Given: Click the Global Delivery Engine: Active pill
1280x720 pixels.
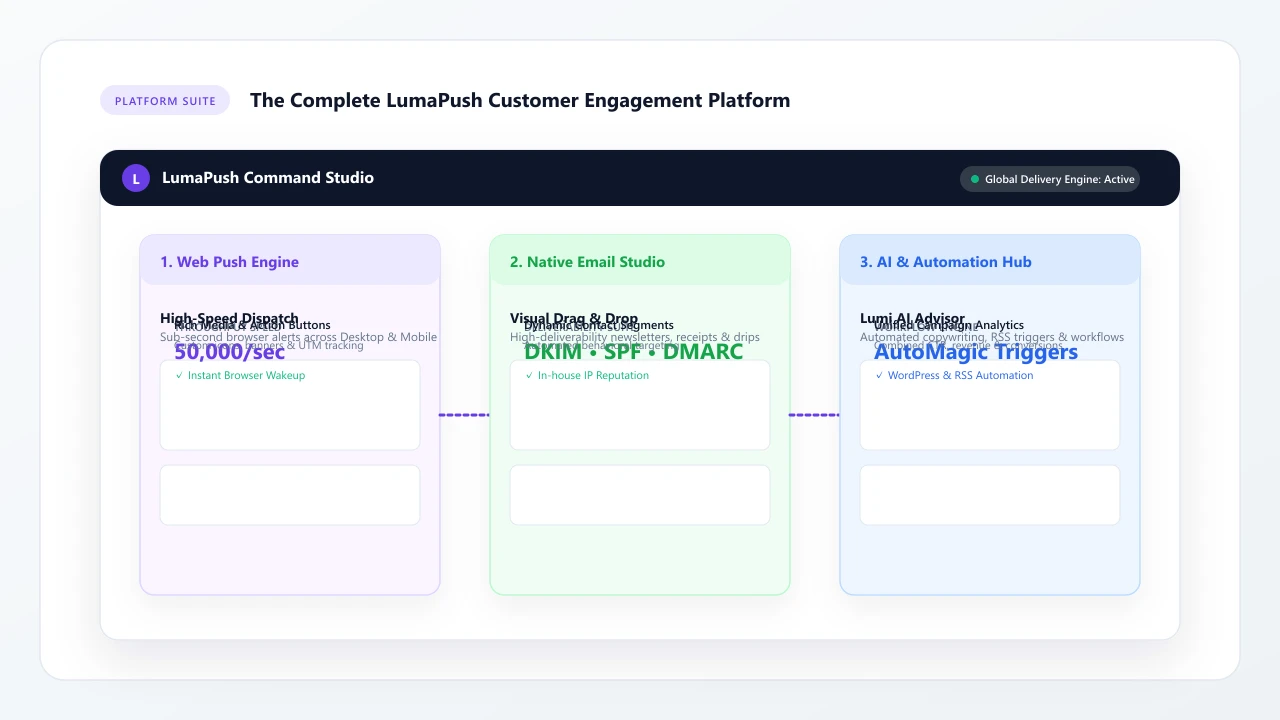Looking at the screenshot, I should tap(1050, 179).
